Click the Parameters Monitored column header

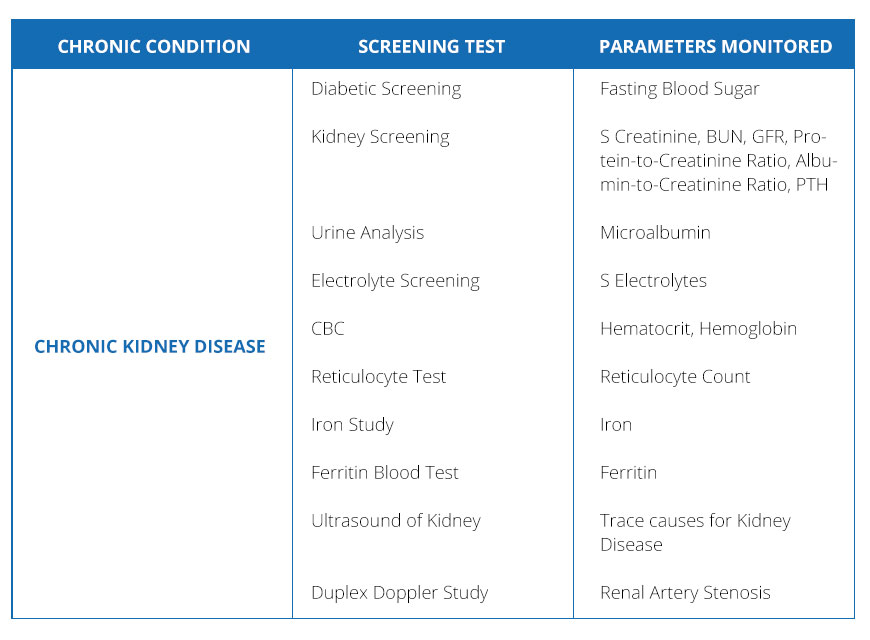(715, 46)
